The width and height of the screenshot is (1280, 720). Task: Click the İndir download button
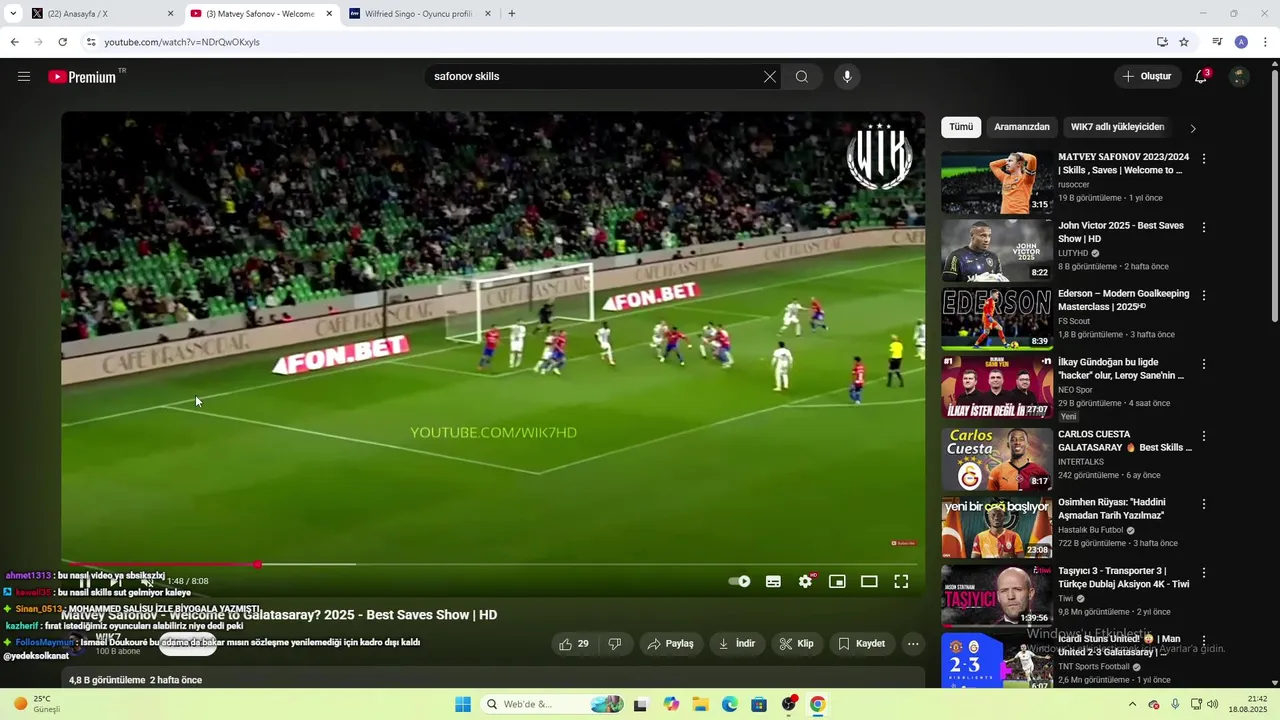[x=736, y=644]
